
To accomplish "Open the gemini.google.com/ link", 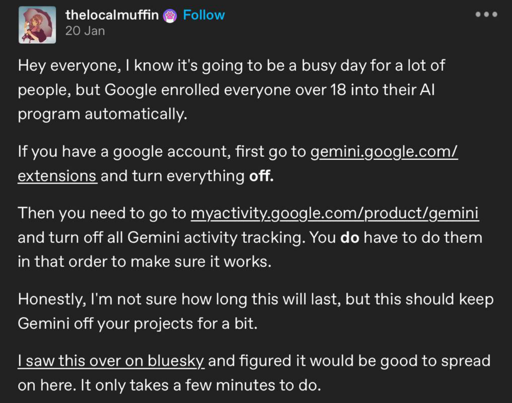I will [x=384, y=152].
